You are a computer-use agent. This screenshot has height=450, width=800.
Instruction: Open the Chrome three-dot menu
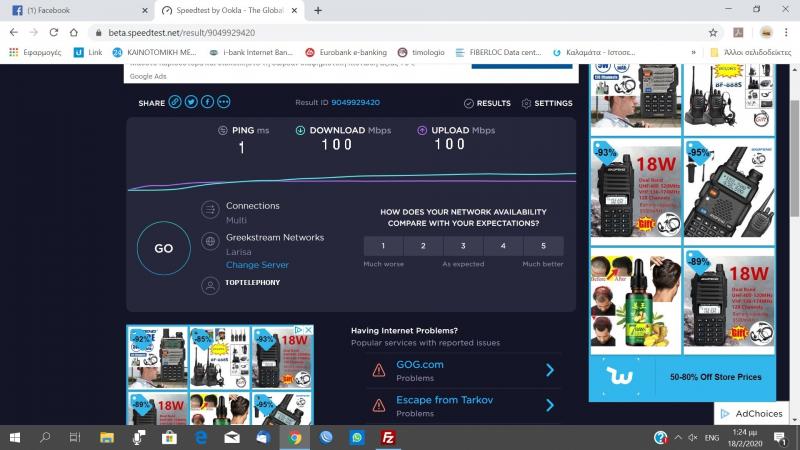786,33
